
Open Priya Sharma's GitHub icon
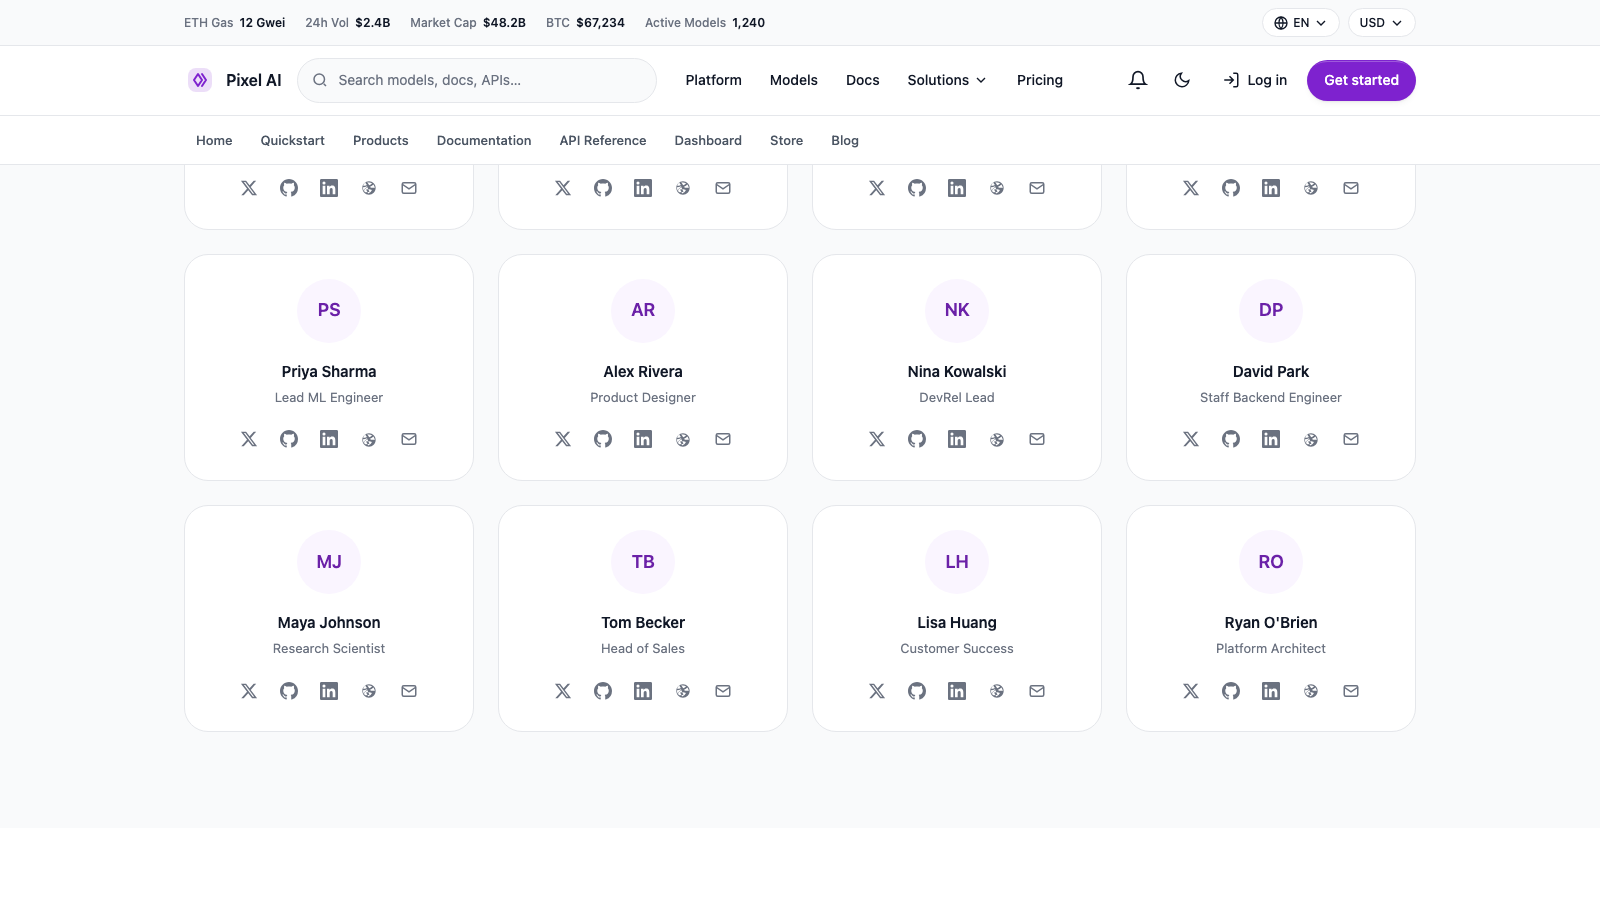(289, 439)
